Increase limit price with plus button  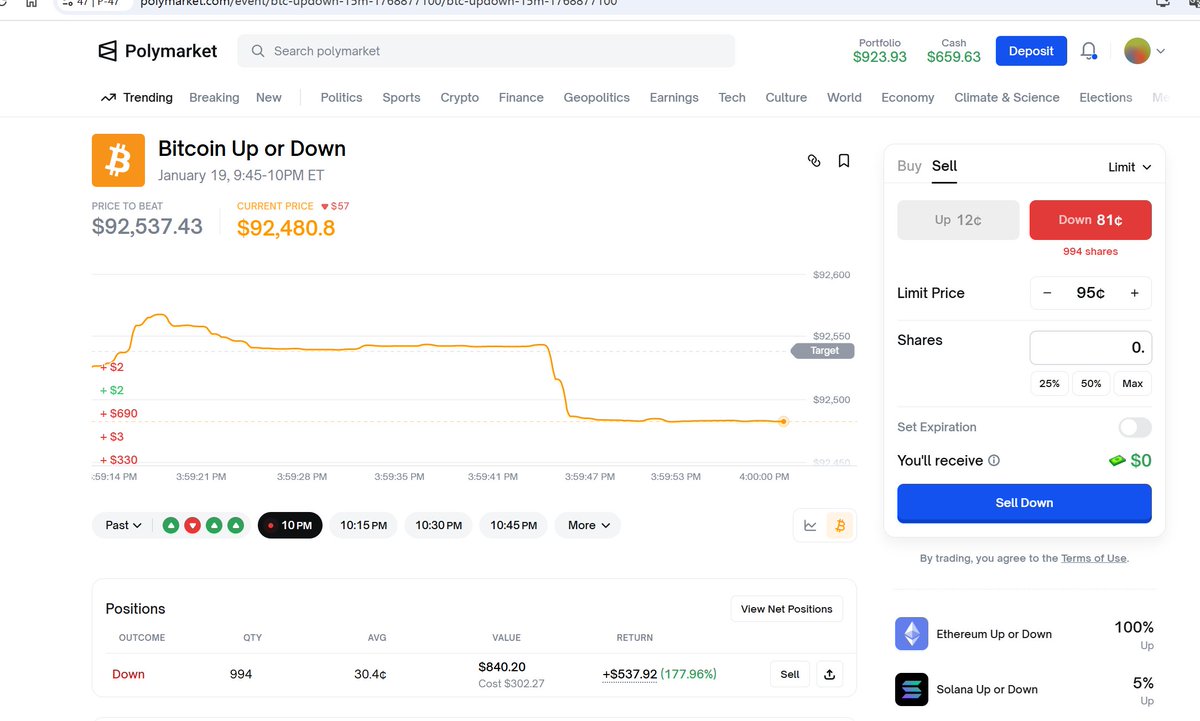pyautogui.click(x=1135, y=293)
